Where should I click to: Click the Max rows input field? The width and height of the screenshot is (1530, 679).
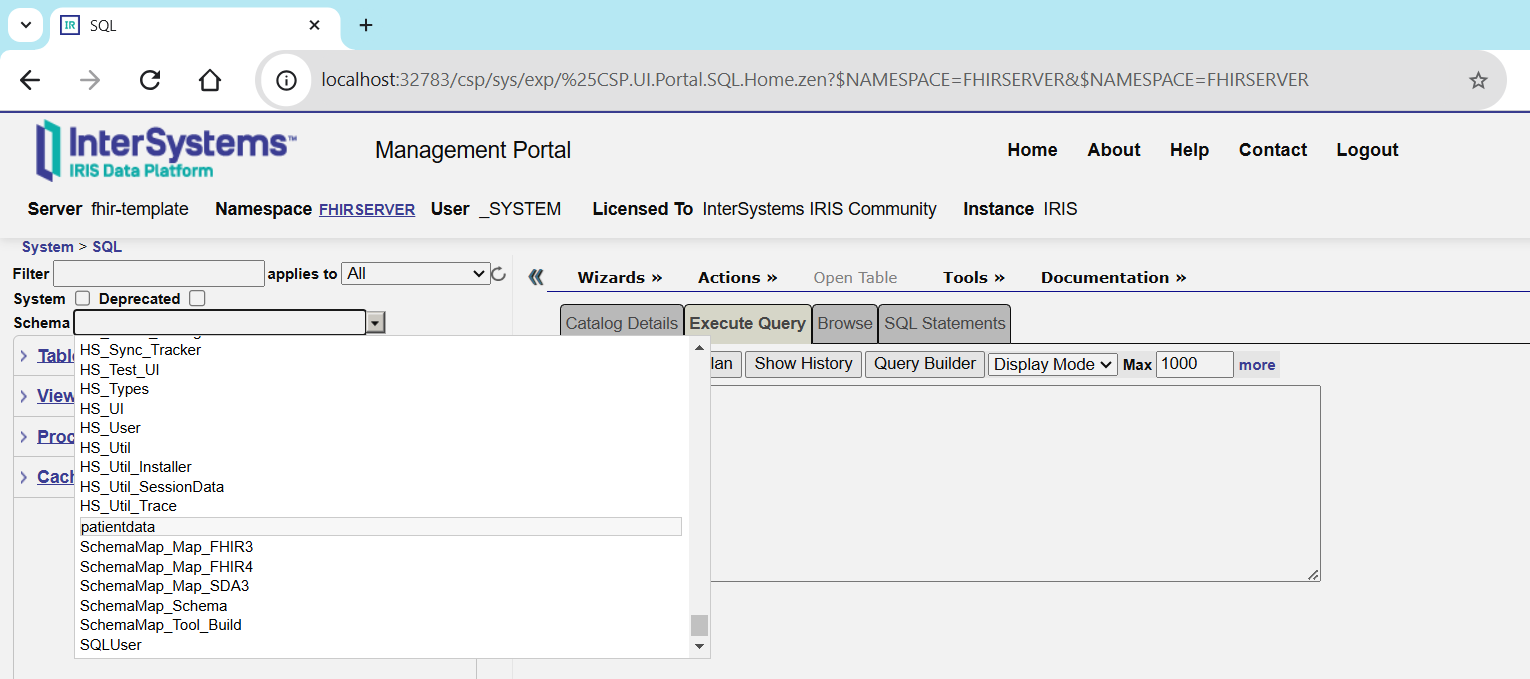point(1195,364)
